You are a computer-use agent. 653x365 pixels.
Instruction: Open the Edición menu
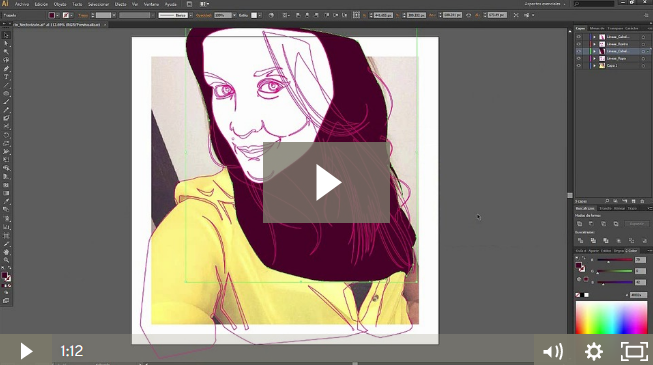41,4
